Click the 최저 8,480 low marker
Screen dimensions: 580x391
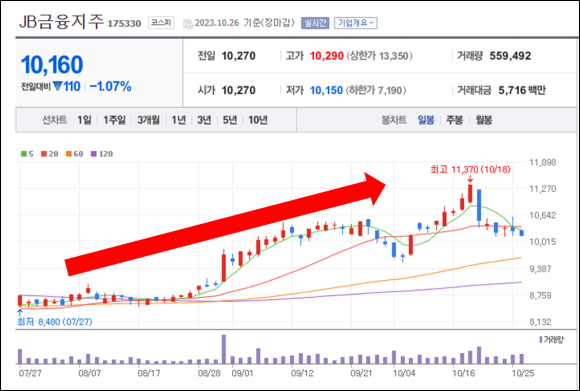pyautogui.click(x=55, y=321)
